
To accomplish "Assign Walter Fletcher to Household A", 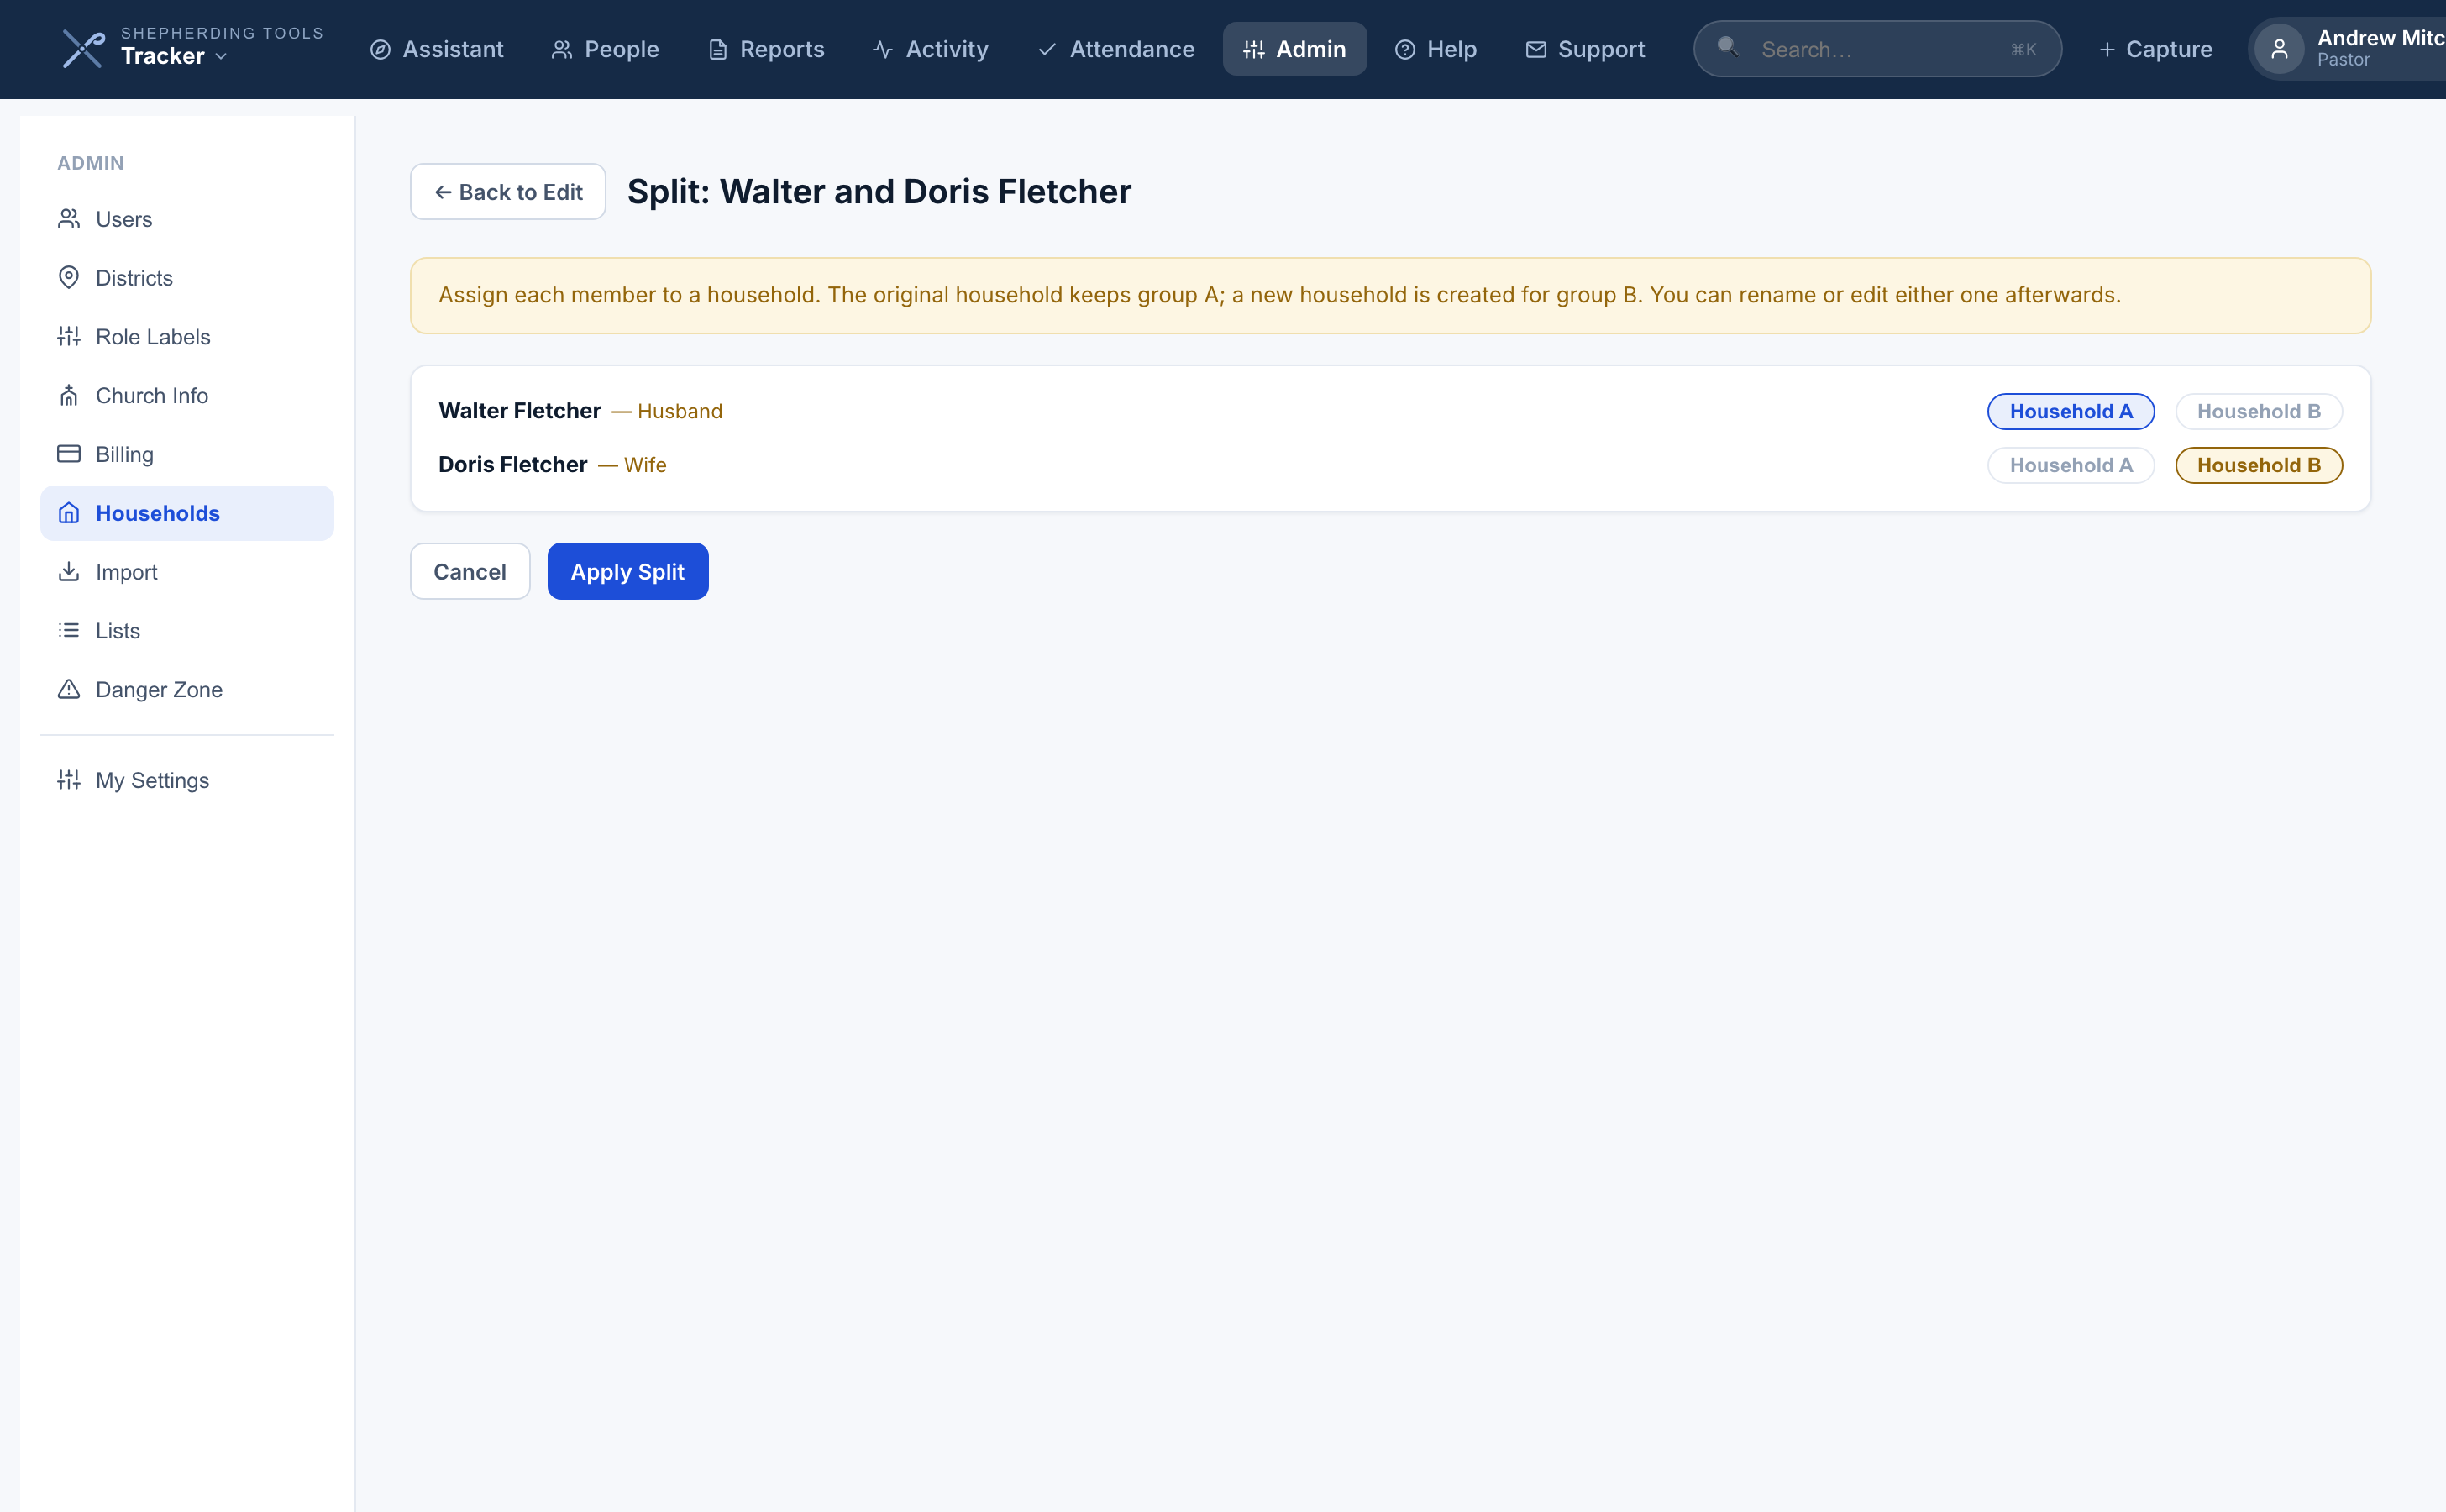I will point(2071,412).
